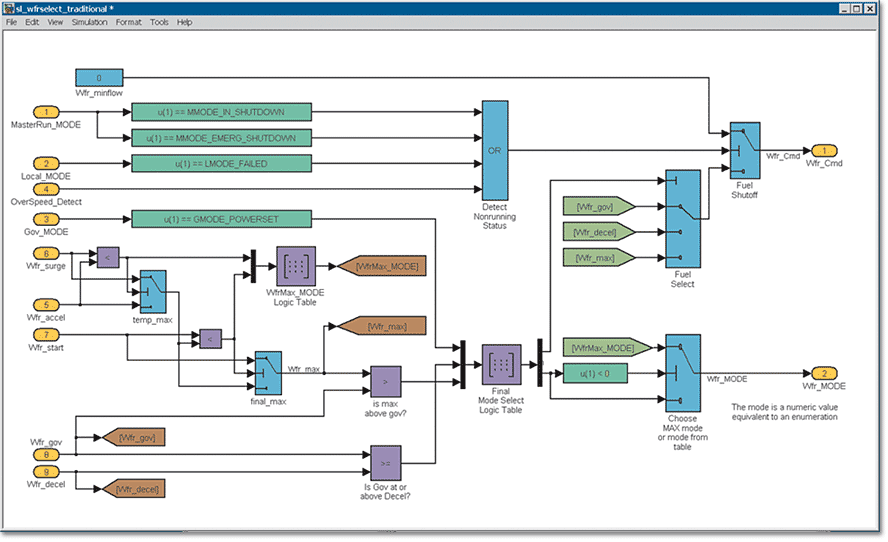
Task: Select the green Wfr_decel From tag
Action: tap(599, 232)
